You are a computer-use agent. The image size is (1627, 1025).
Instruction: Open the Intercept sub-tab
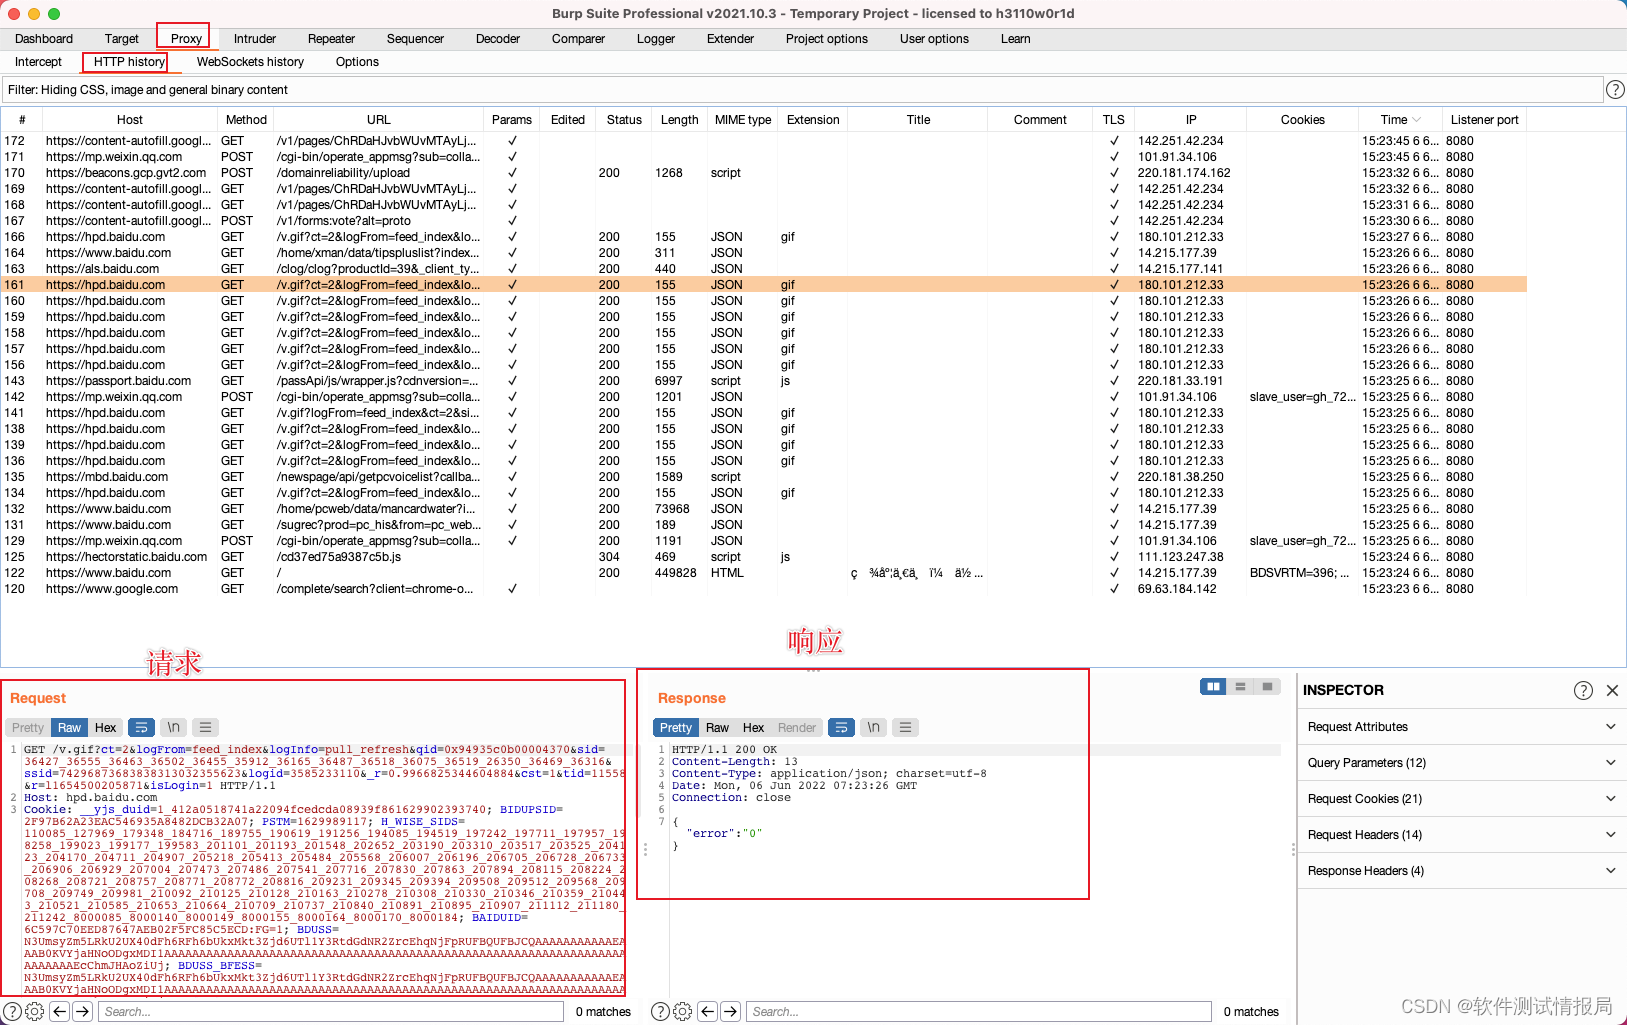click(38, 62)
